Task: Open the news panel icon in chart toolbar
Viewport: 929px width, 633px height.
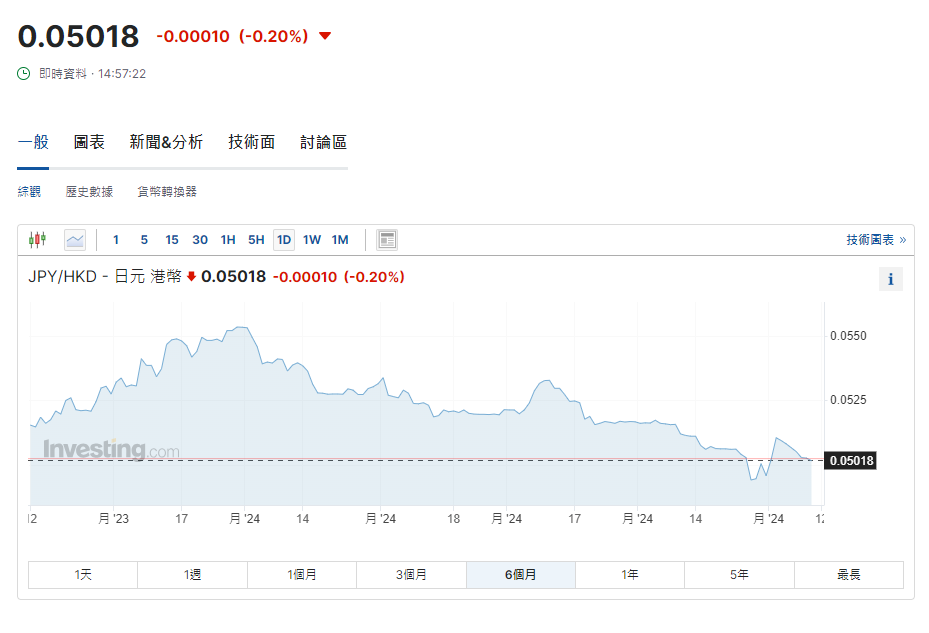Action: pyautogui.click(x=387, y=240)
